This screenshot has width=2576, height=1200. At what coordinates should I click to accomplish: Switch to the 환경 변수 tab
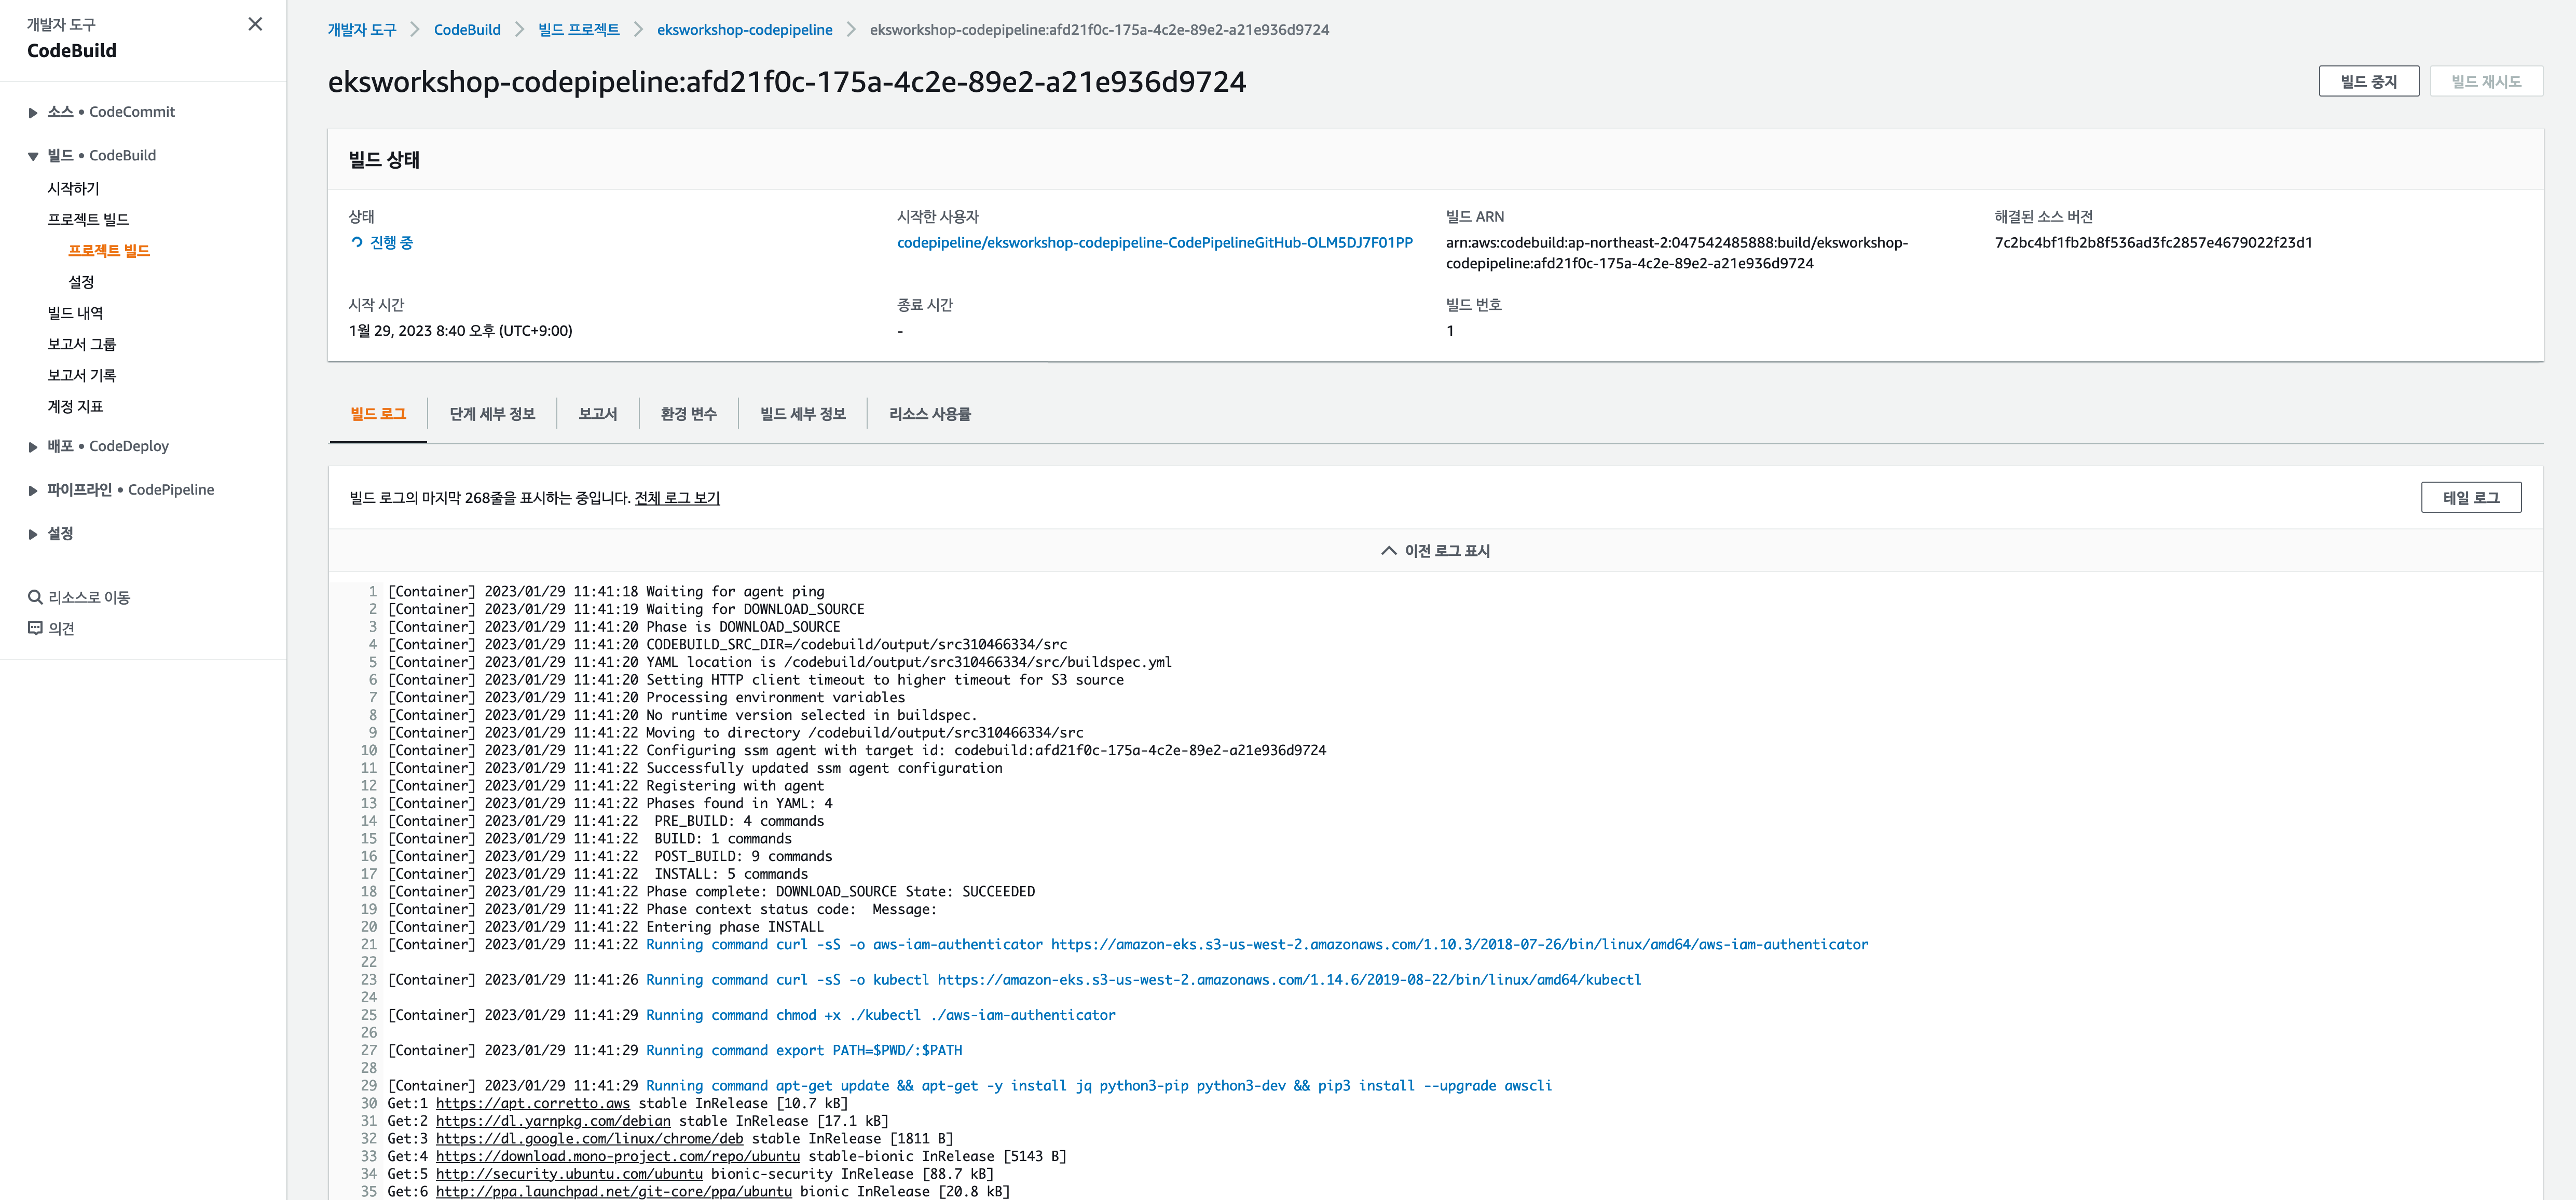point(689,414)
